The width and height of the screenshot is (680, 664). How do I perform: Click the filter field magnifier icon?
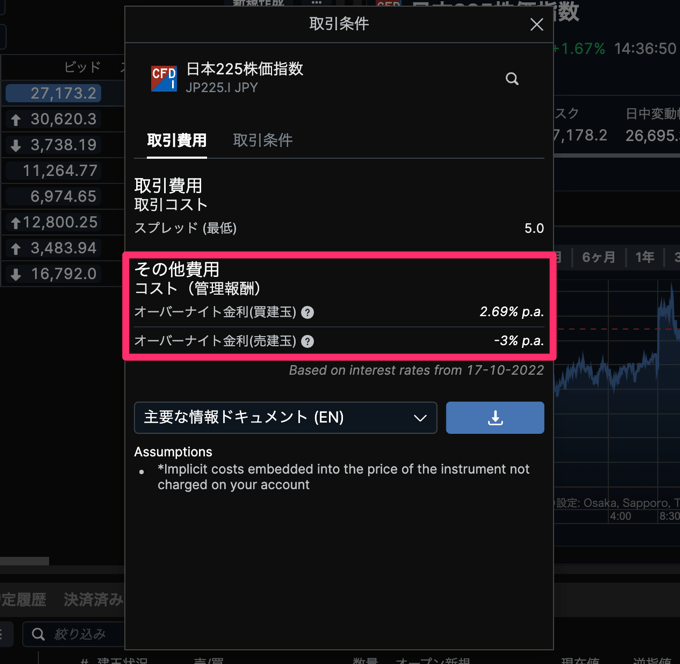(x=38, y=634)
